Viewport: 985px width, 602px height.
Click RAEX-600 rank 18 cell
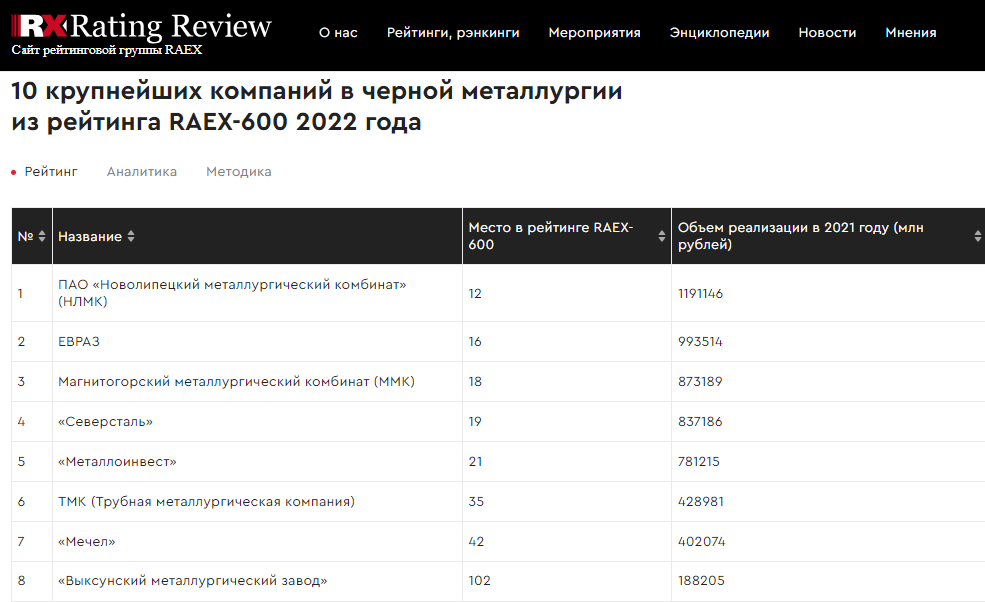pos(567,381)
